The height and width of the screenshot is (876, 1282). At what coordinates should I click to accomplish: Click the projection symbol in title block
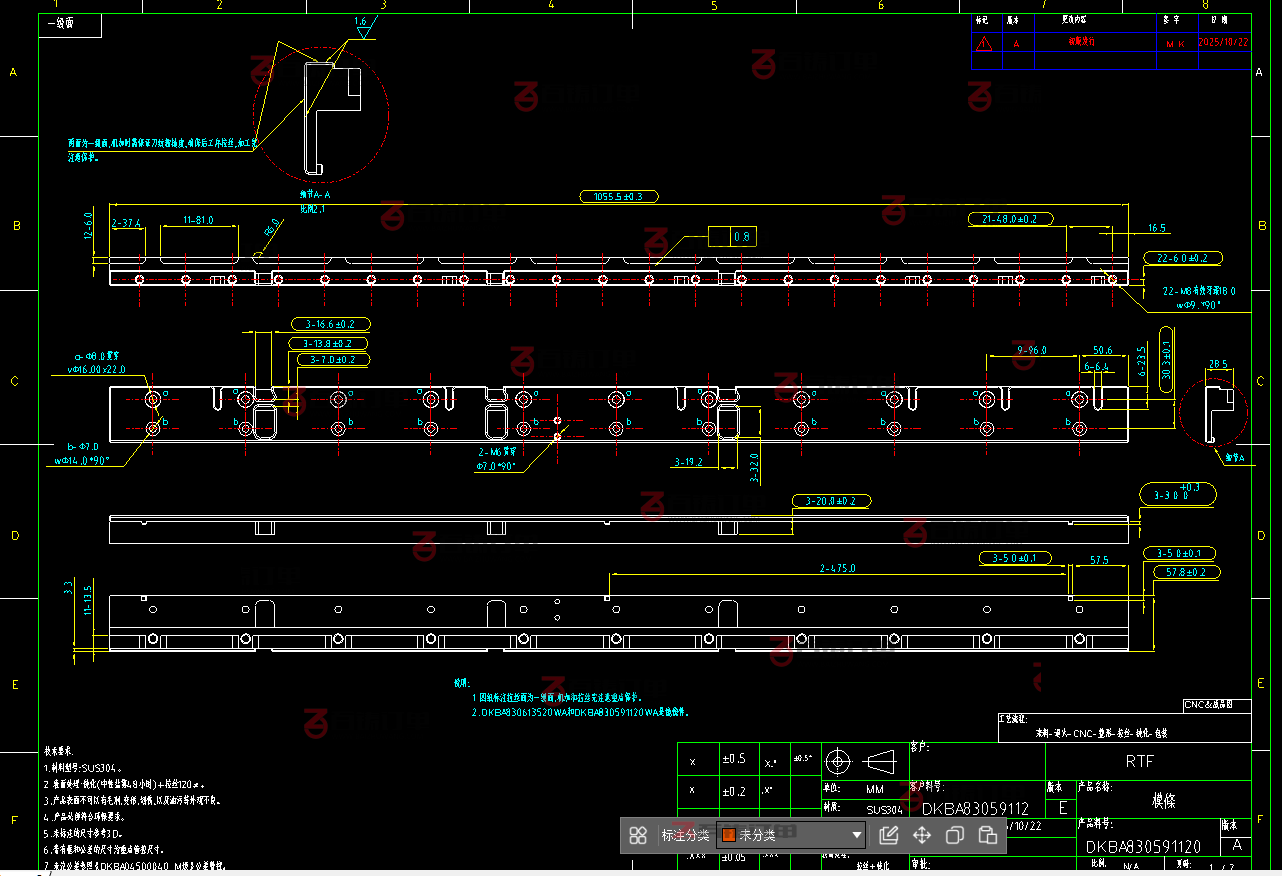point(859,762)
